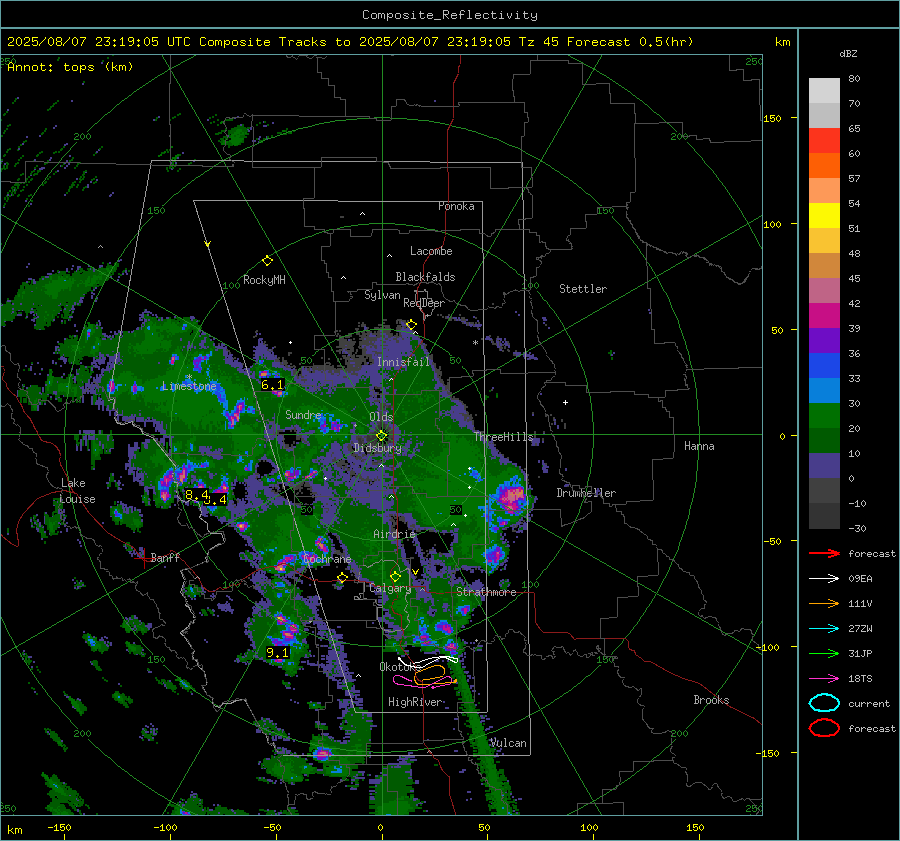The width and height of the screenshot is (900, 841).
Task: Pick the dark green 20 dBZ swatch
Action: click(824, 440)
